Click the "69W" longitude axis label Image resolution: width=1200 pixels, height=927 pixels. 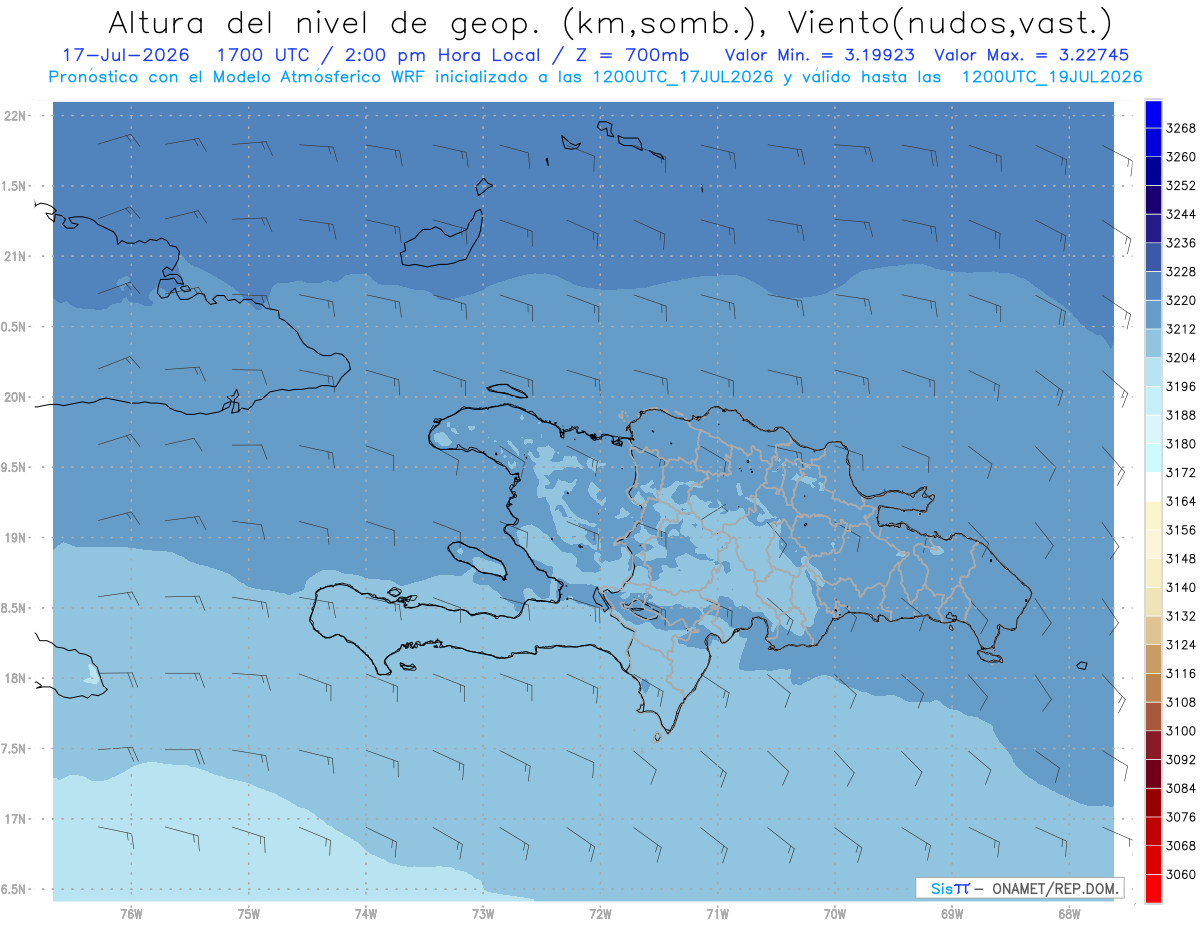click(951, 913)
